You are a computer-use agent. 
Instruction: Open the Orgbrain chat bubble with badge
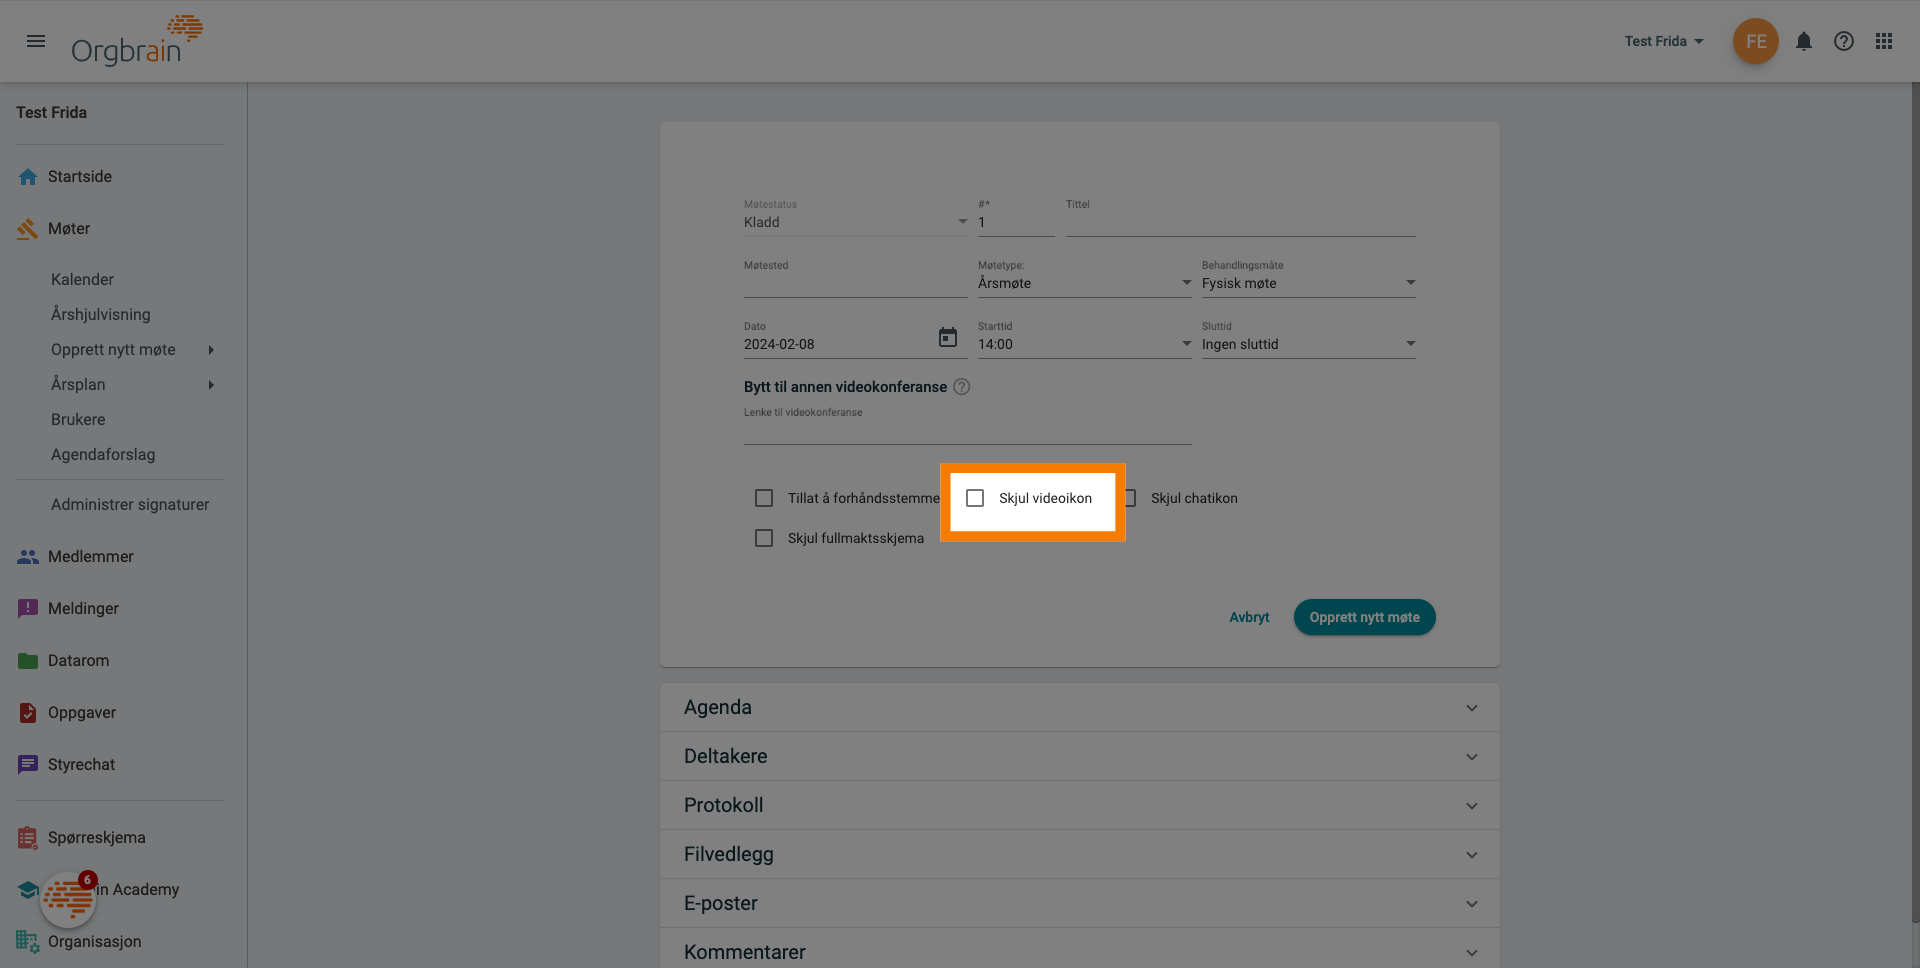pyautogui.click(x=68, y=899)
